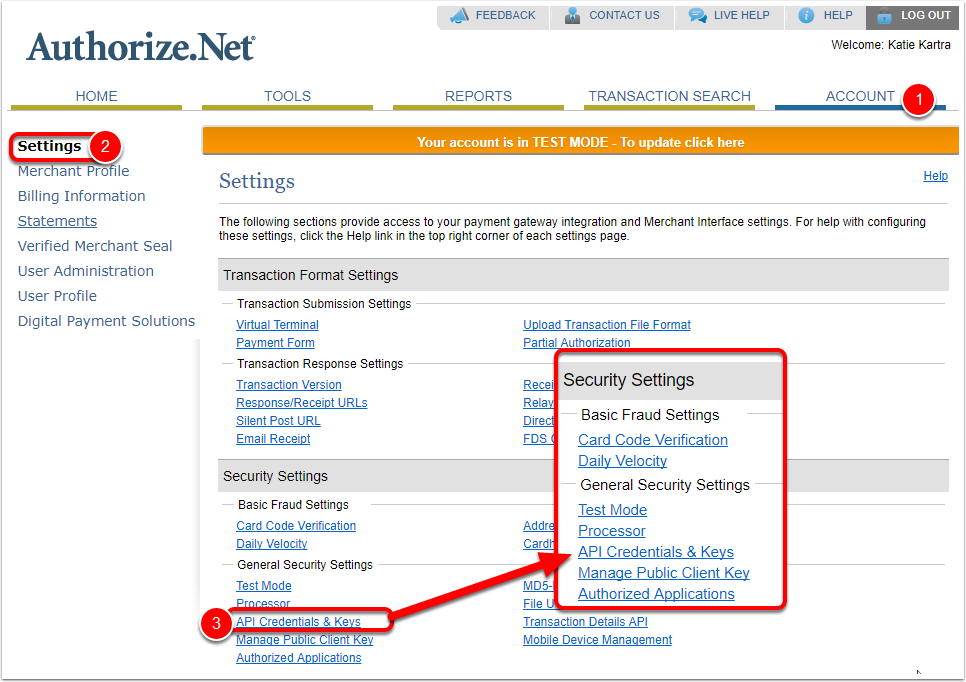Open User Profile in the sidebar
Screen dimensions: 966x682
pos(57,296)
